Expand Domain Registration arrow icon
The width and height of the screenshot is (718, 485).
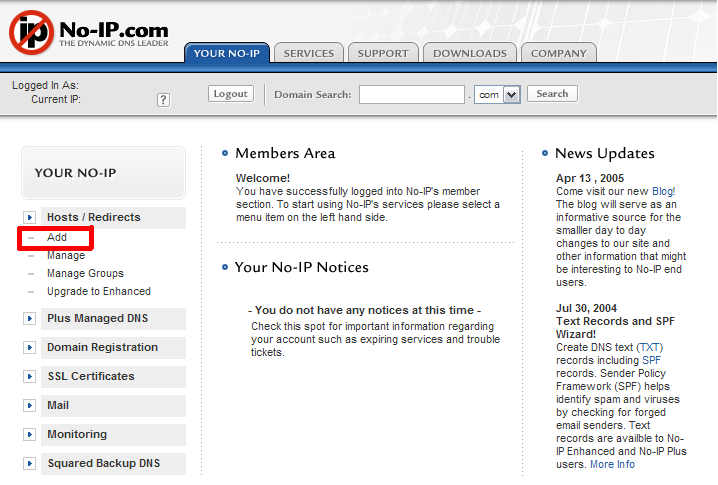tap(30, 348)
